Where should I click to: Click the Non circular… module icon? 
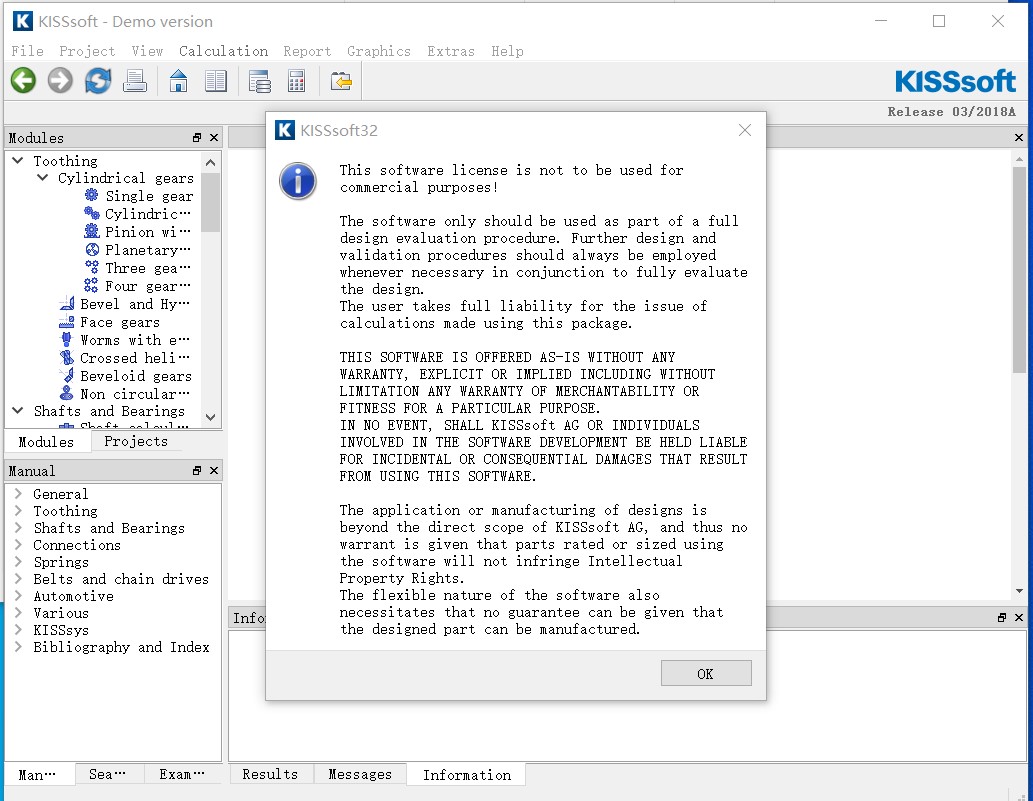[x=67, y=393]
